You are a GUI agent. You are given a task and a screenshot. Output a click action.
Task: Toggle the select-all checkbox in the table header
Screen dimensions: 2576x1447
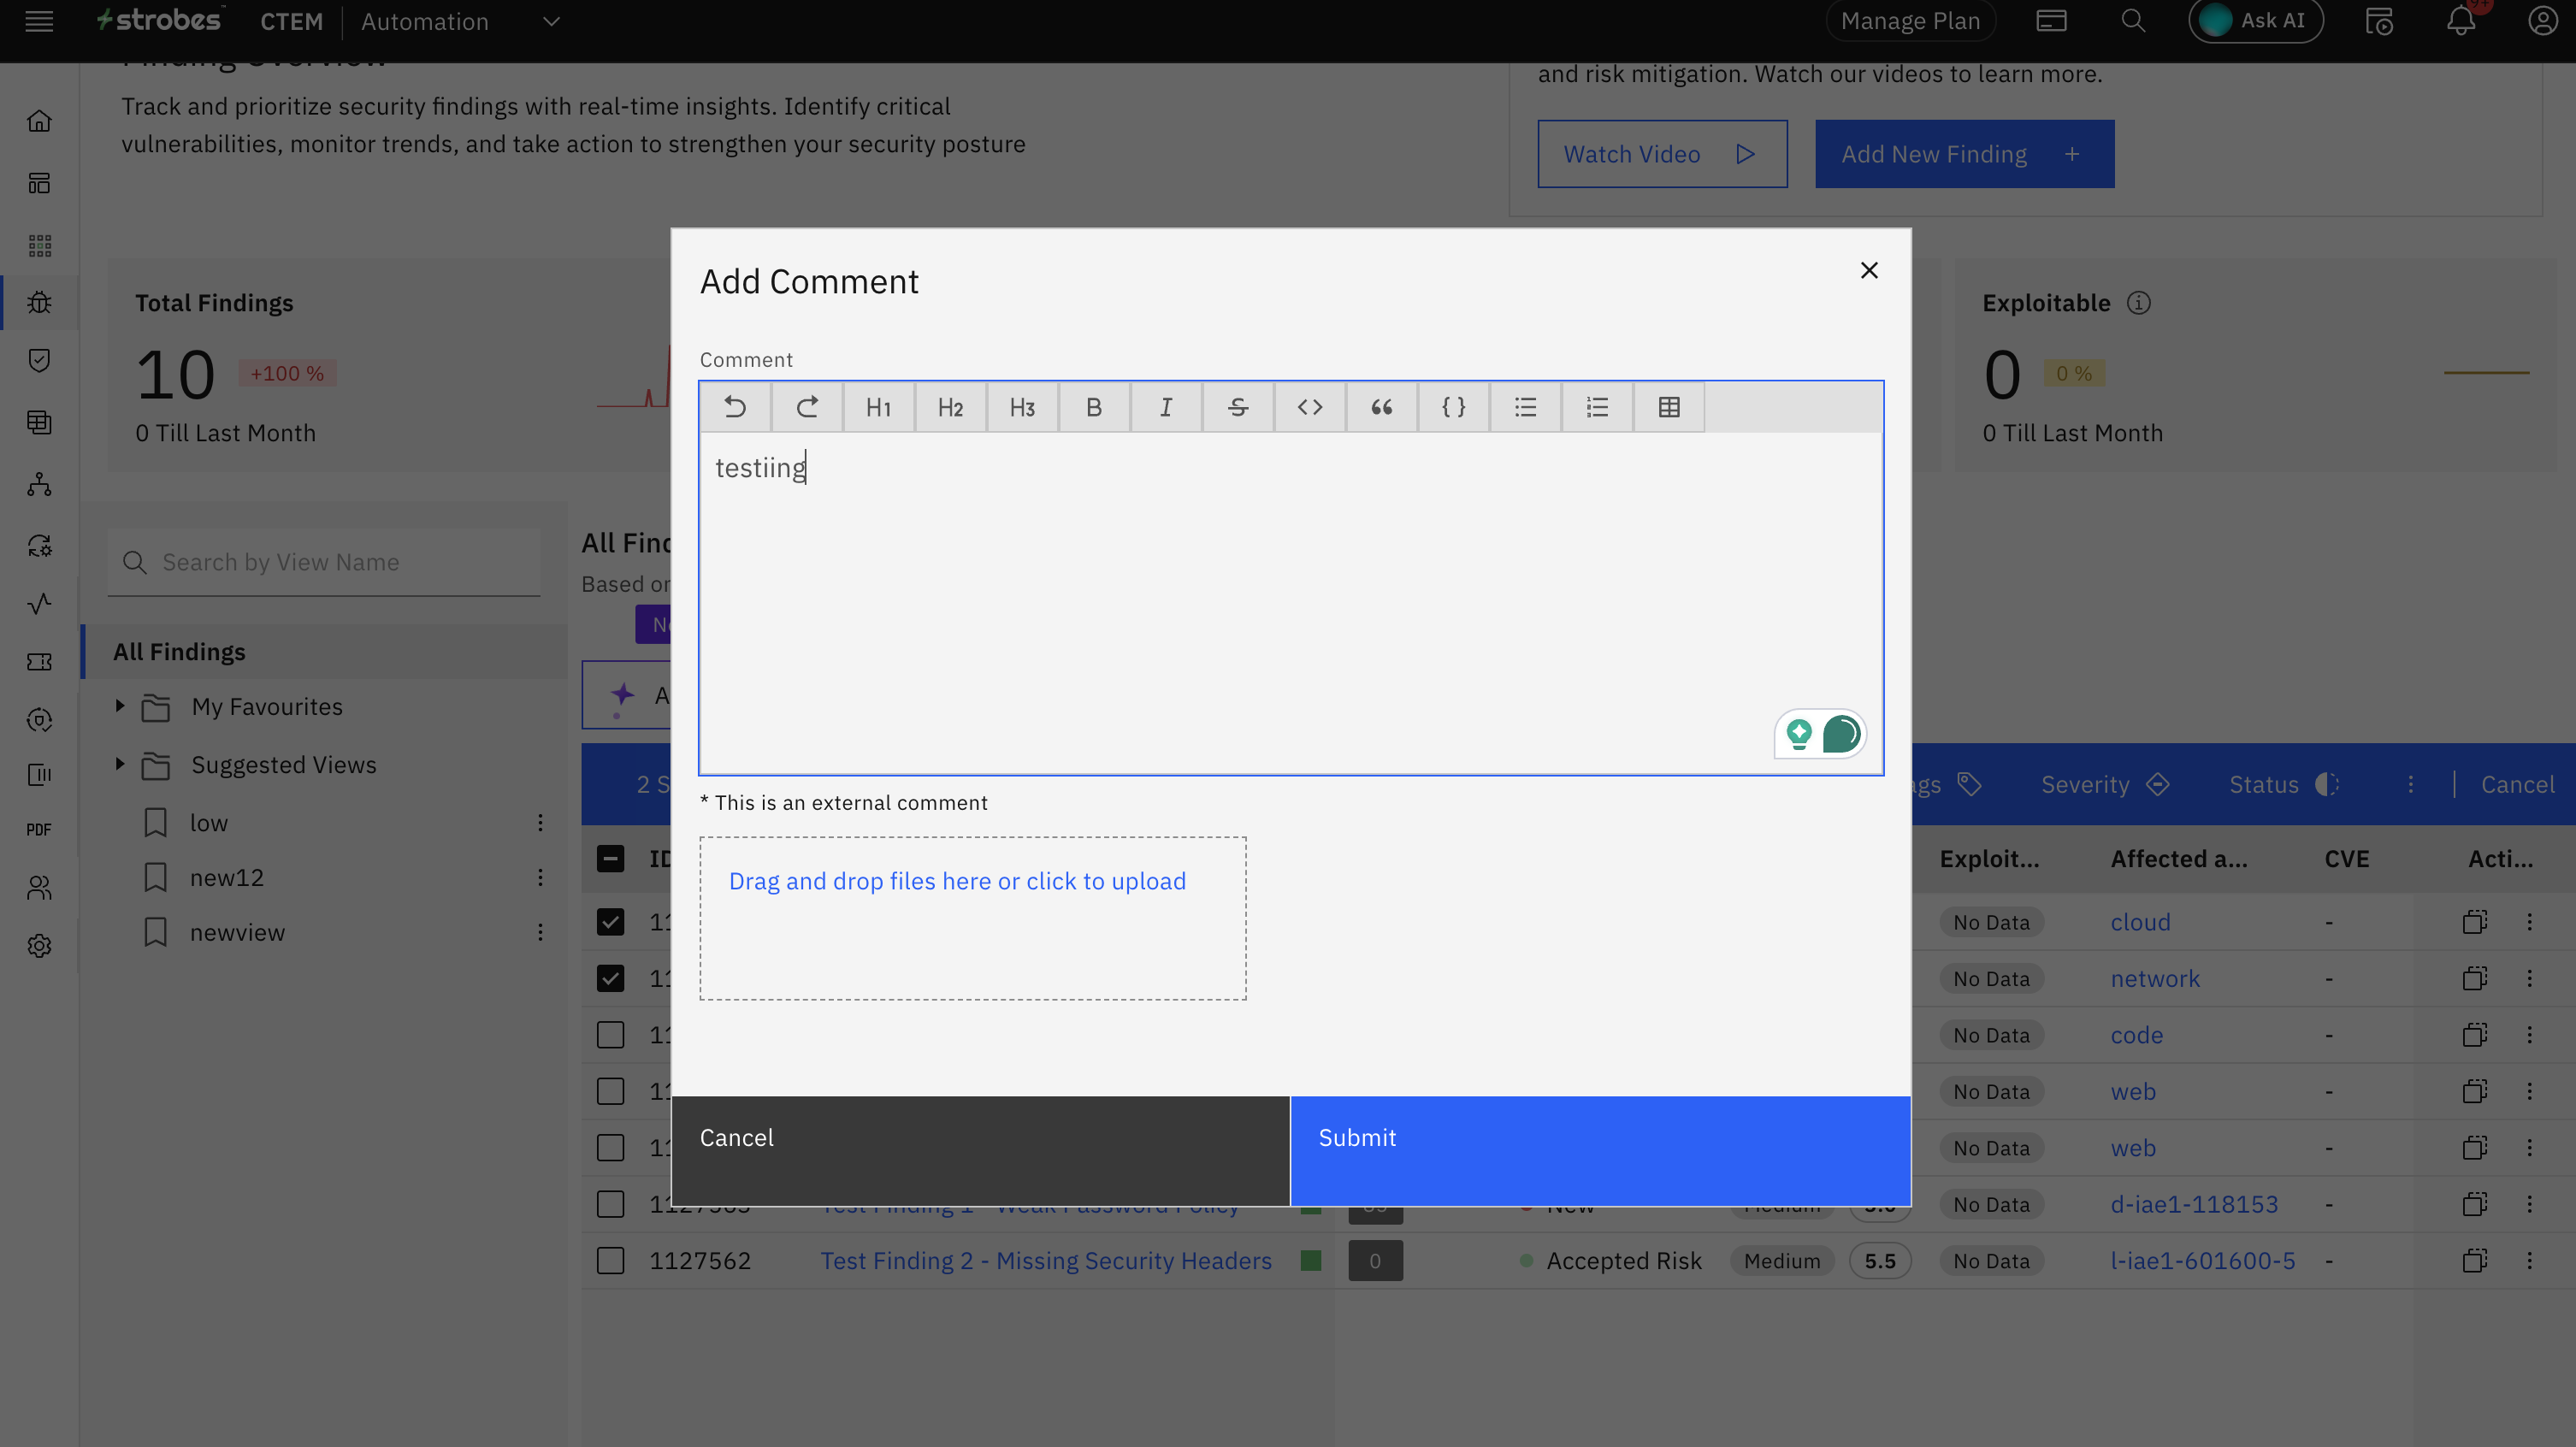click(x=610, y=859)
